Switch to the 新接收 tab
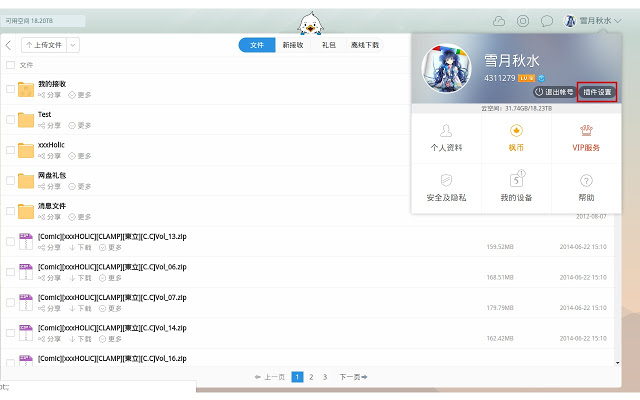The width and height of the screenshot is (640, 400). pyautogui.click(x=293, y=45)
